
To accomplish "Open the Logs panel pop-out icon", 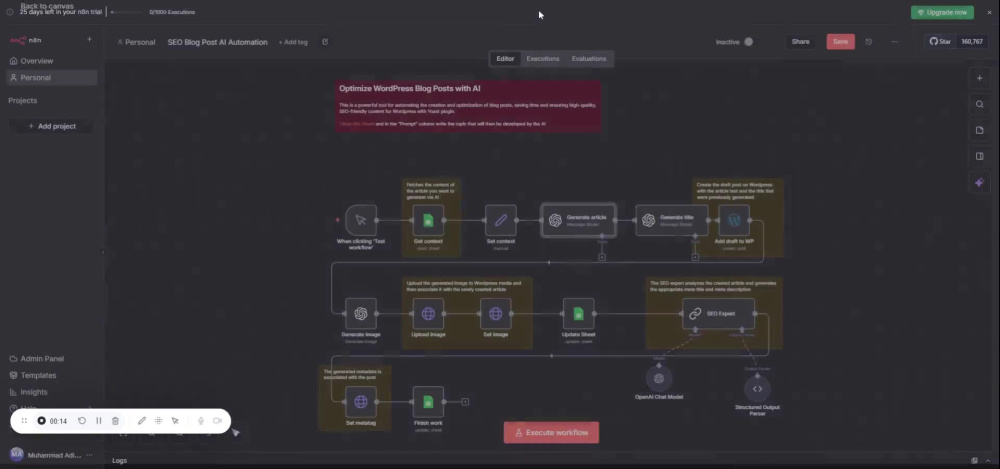I will 974,460.
